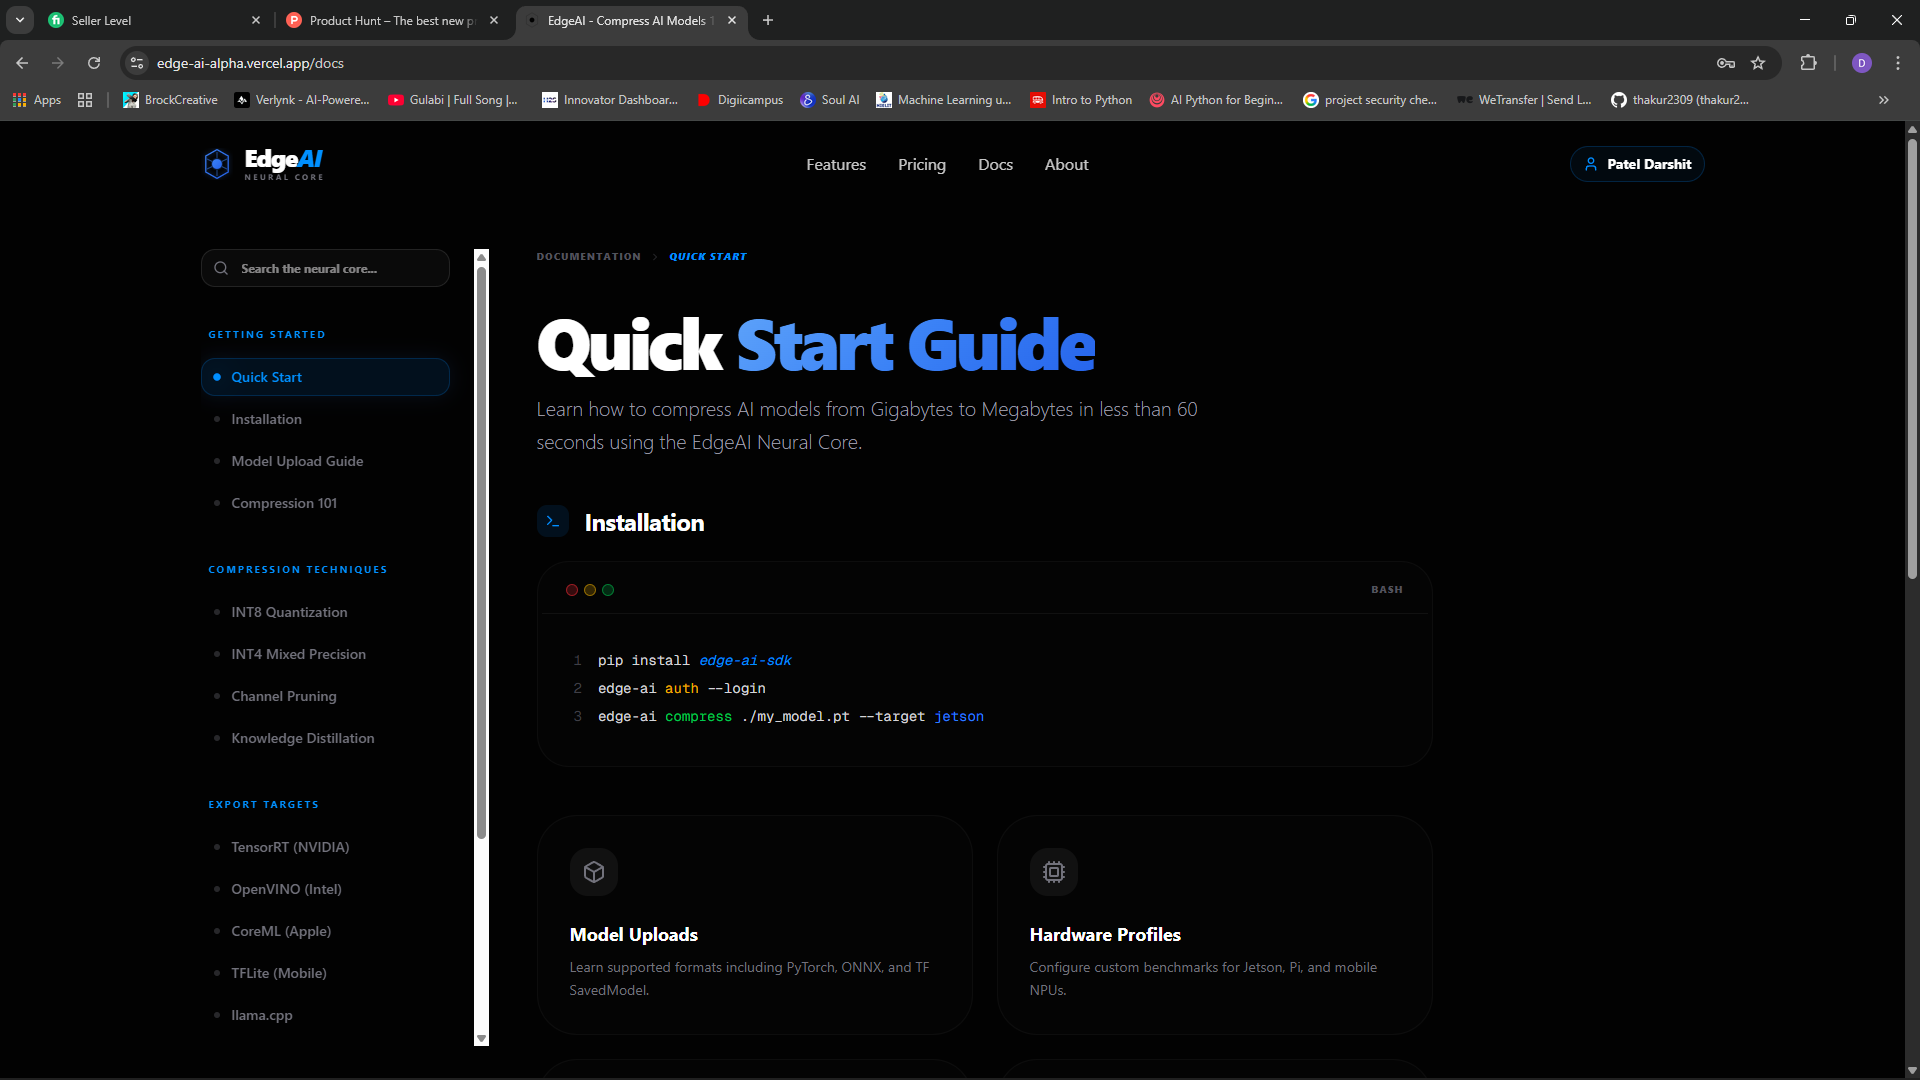Click the terminal icon beside Installation heading

tap(553, 522)
